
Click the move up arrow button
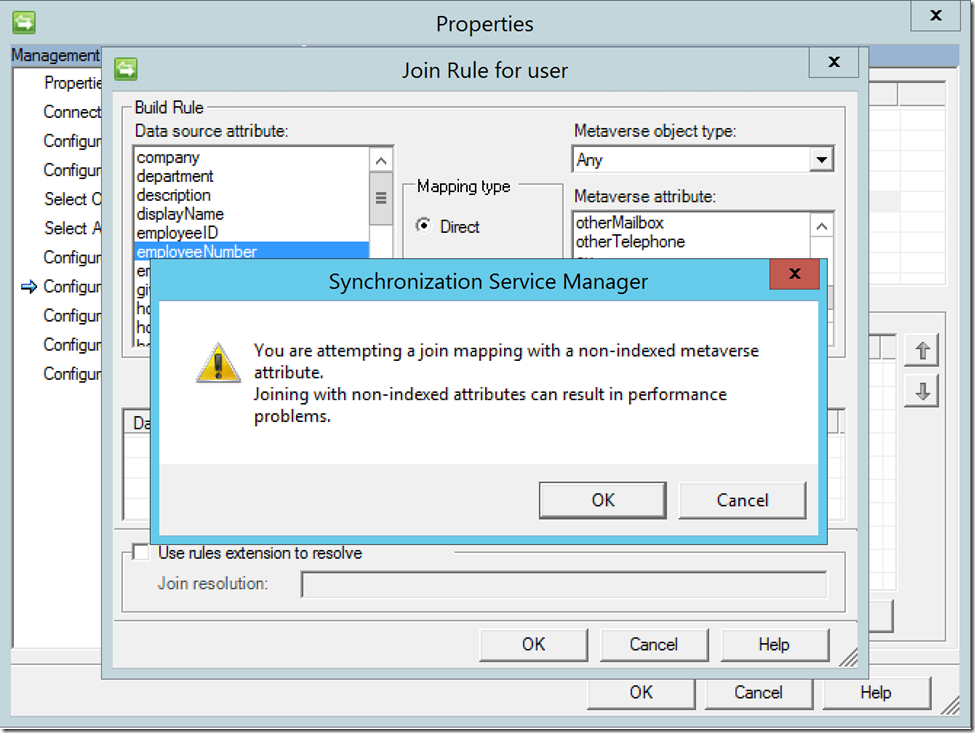pos(922,351)
